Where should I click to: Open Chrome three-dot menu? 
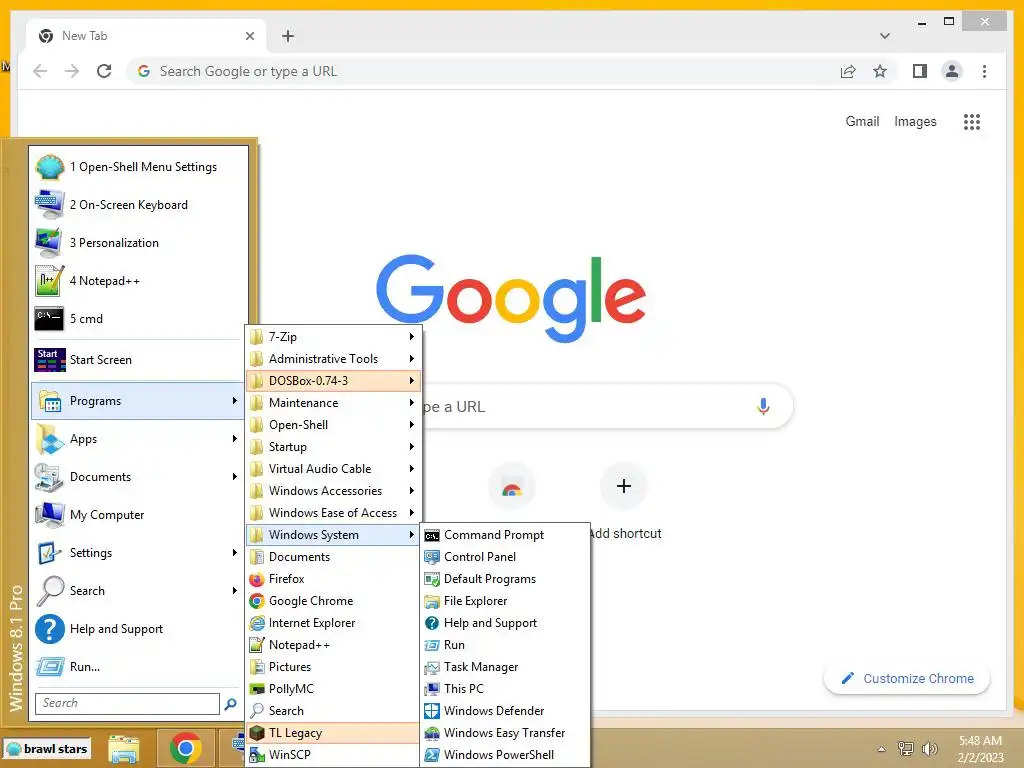pyautogui.click(x=984, y=71)
